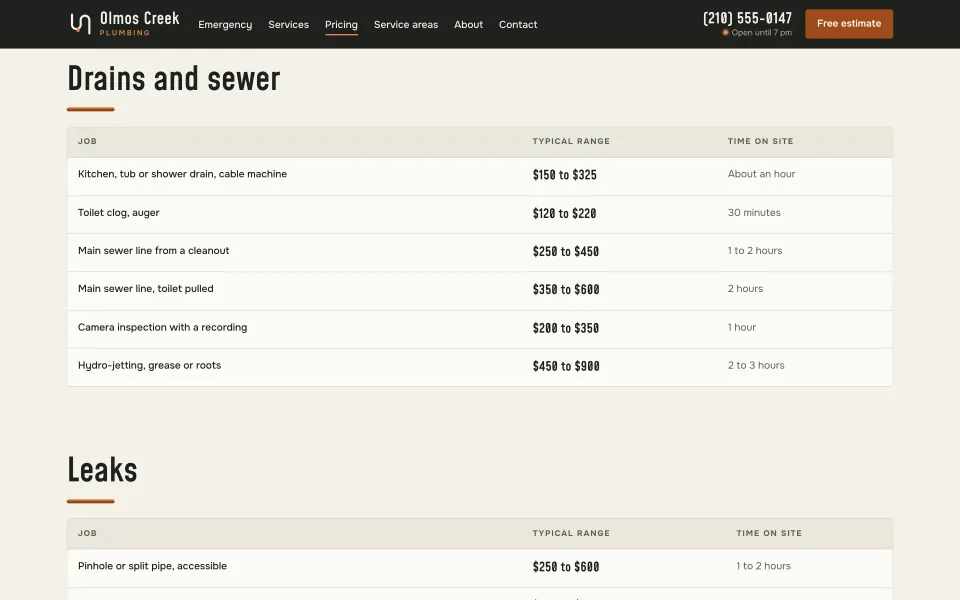Open the Emergency nav item
Screen dimensions: 960x600
click(225, 24)
